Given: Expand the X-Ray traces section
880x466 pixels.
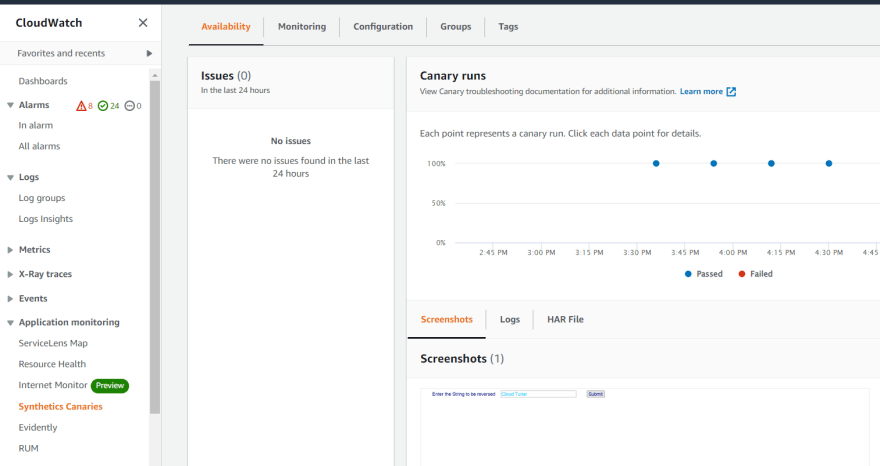Looking at the screenshot, I should pos(10,274).
